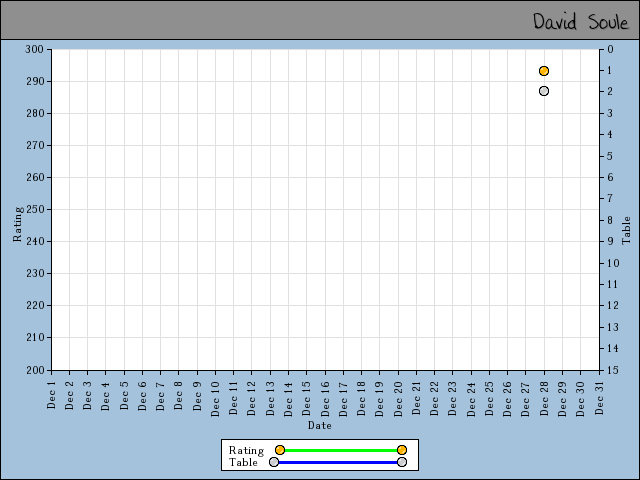Click the Date x-axis title

pyautogui.click(x=320, y=425)
